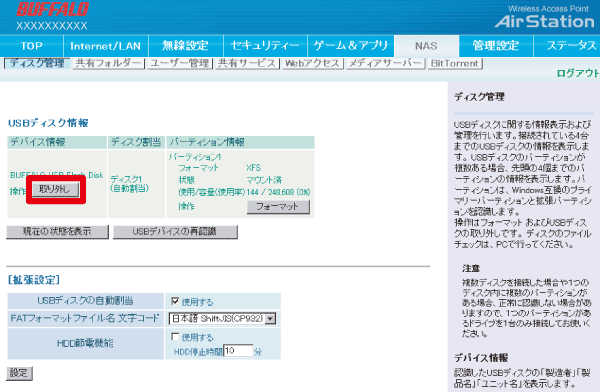Open the TOP tab
This screenshot has height=392, width=600.
coord(31,46)
